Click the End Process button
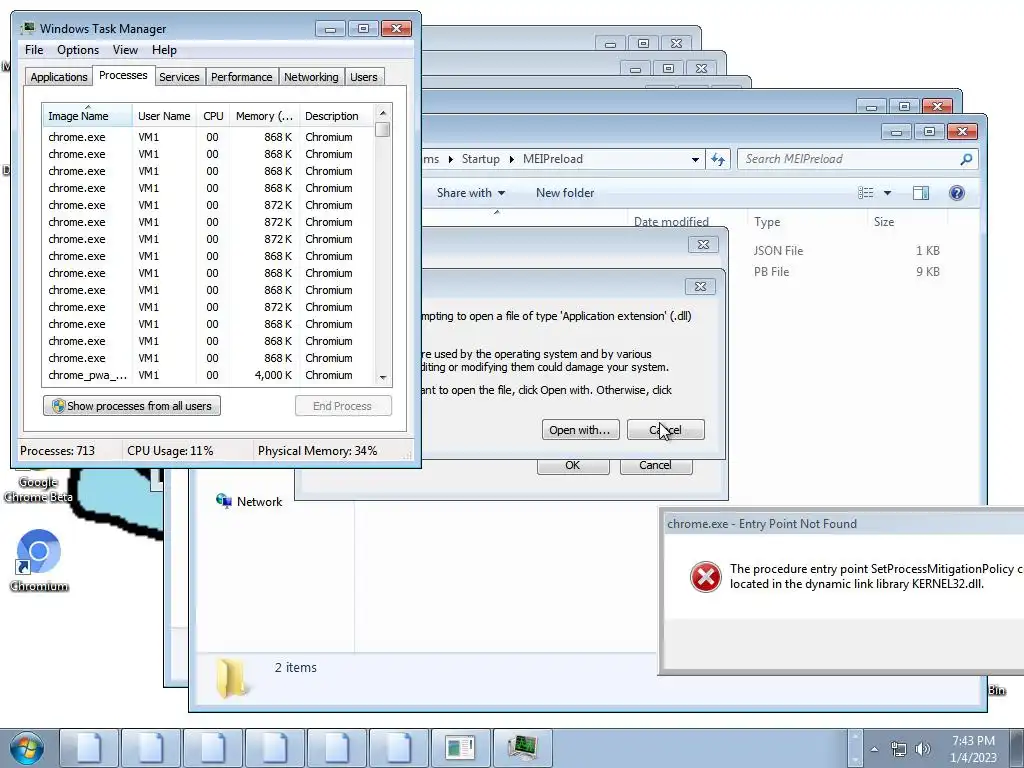The height and width of the screenshot is (768, 1024). pos(344,406)
